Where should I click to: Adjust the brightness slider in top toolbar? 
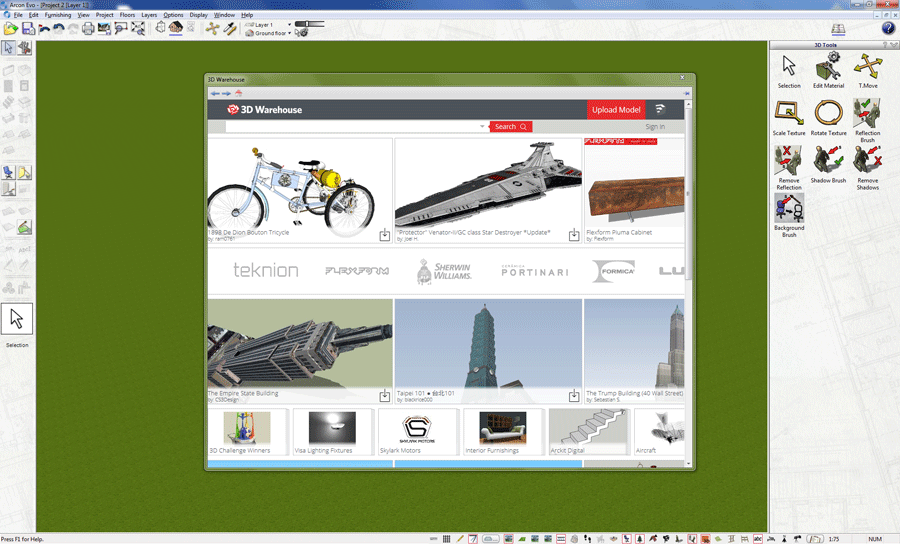tap(310, 24)
